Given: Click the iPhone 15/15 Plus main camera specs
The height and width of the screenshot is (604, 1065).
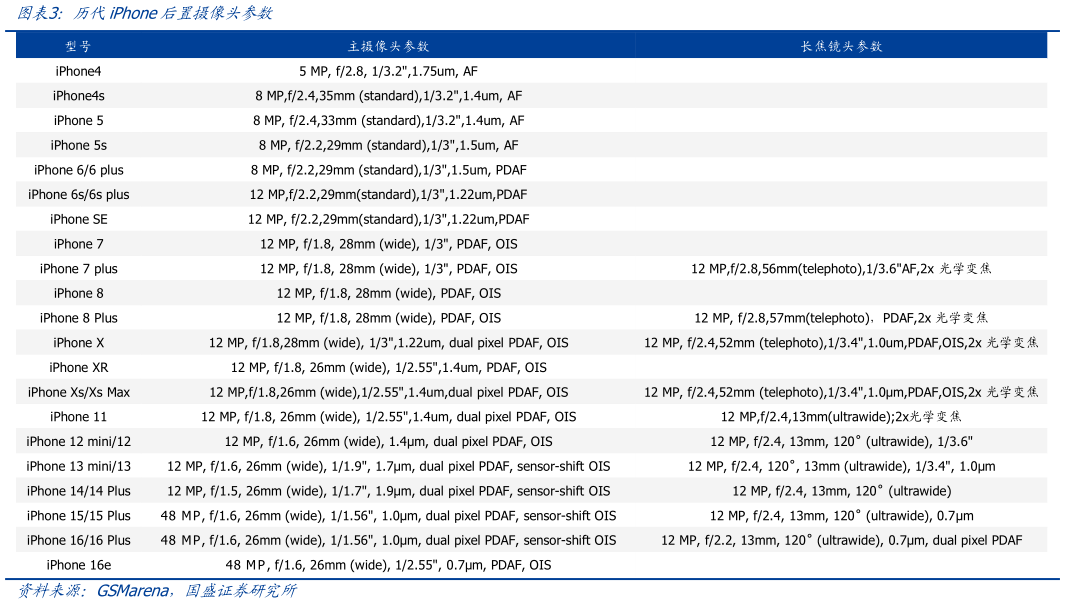Looking at the screenshot, I should click(x=389, y=516).
